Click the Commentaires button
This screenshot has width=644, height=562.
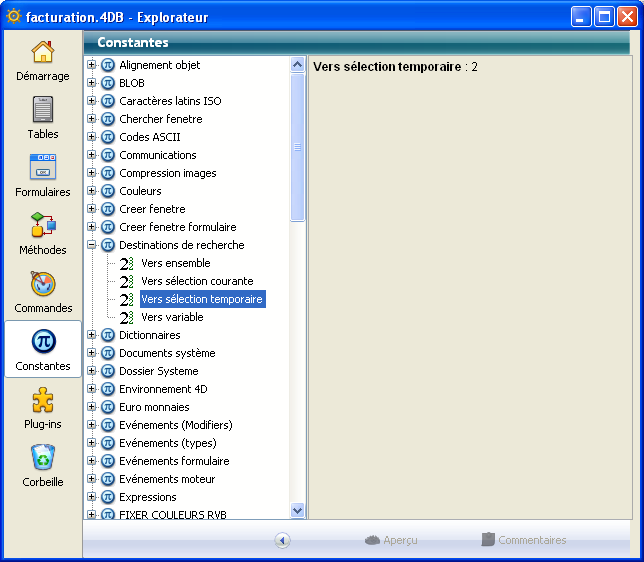[x=523, y=540]
